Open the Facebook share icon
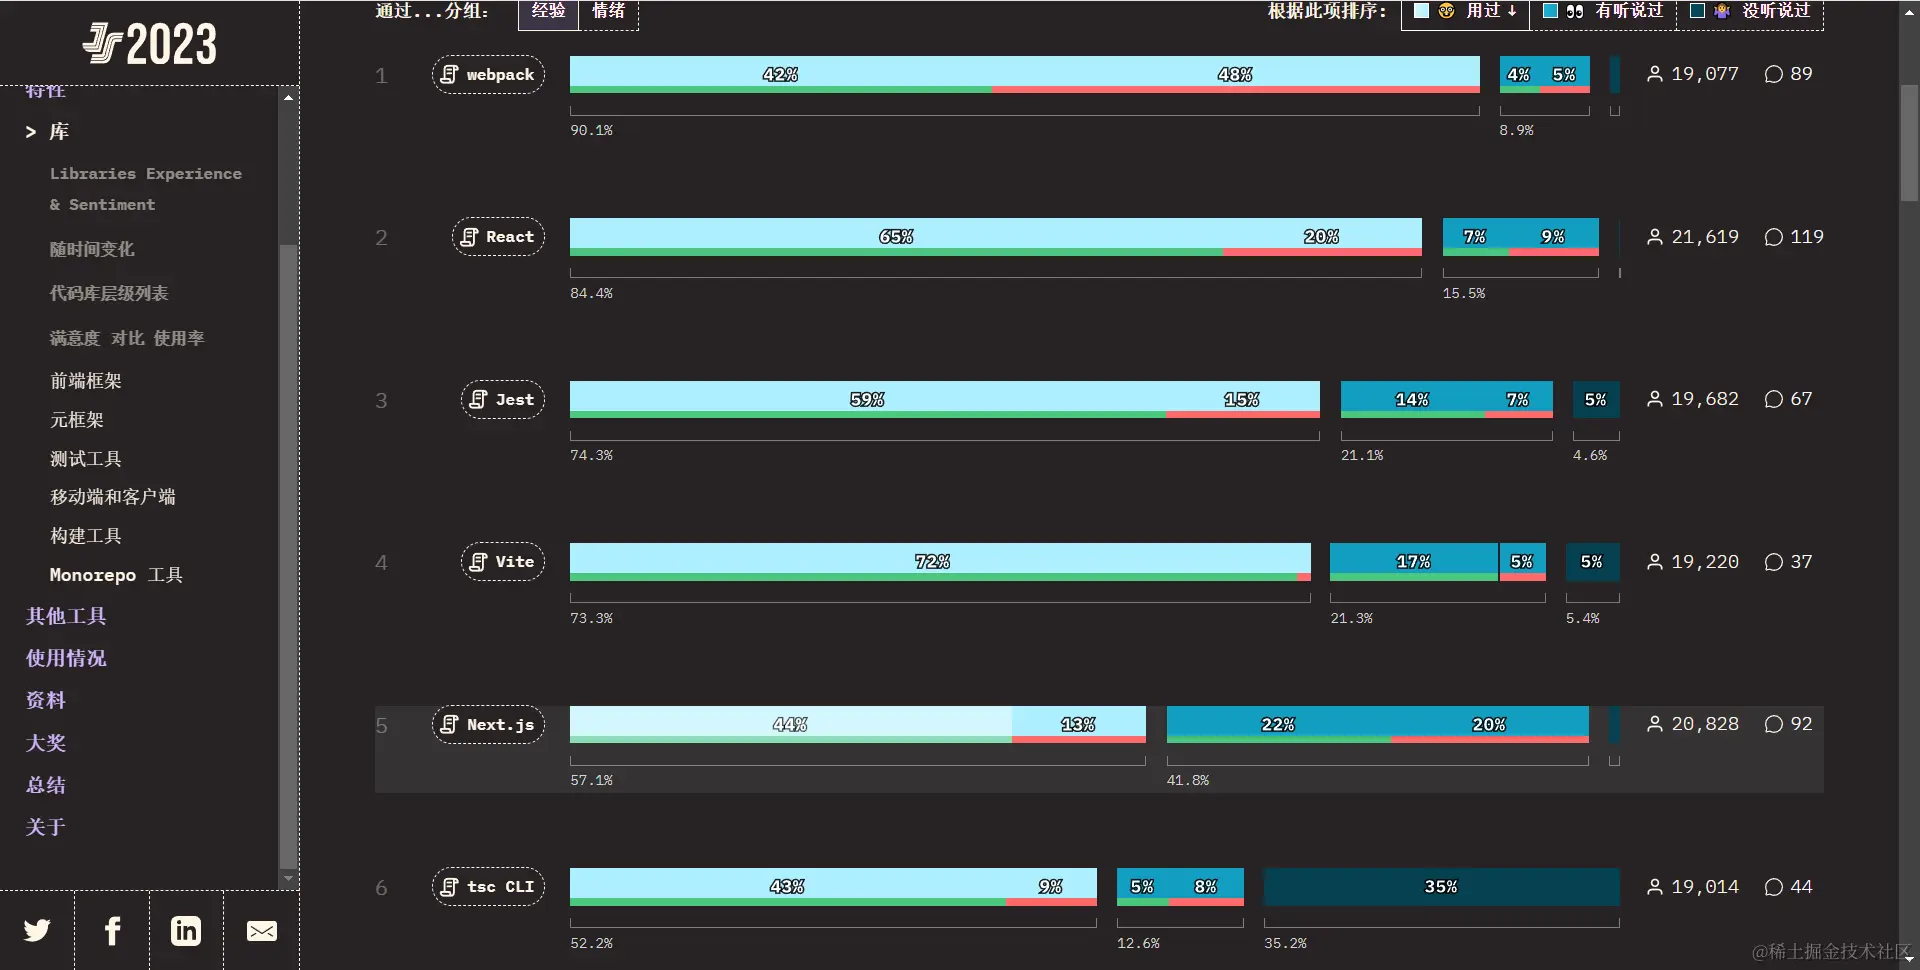1920x970 pixels. (x=112, y=931)
